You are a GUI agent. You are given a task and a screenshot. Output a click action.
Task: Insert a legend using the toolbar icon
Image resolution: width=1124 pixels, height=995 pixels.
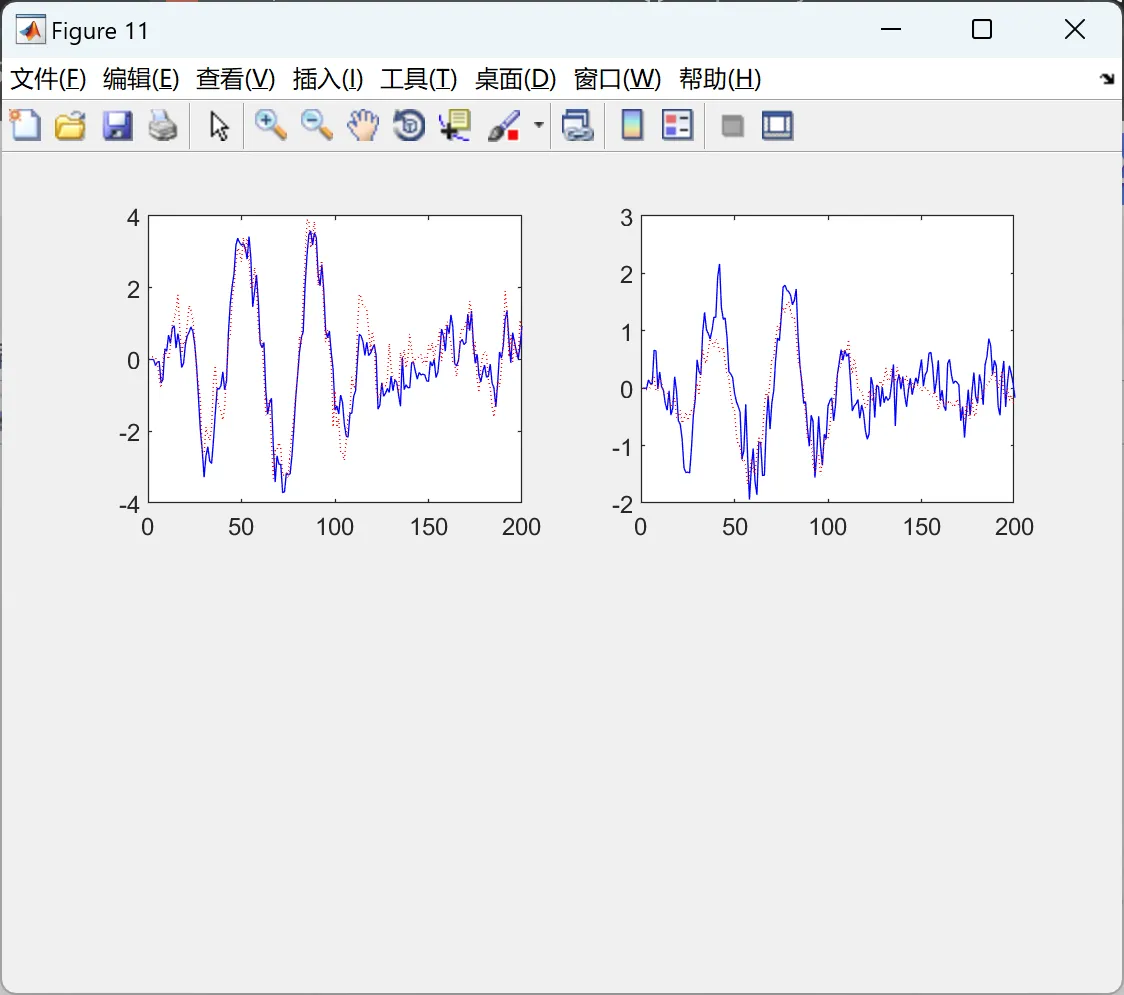point(677,125)
